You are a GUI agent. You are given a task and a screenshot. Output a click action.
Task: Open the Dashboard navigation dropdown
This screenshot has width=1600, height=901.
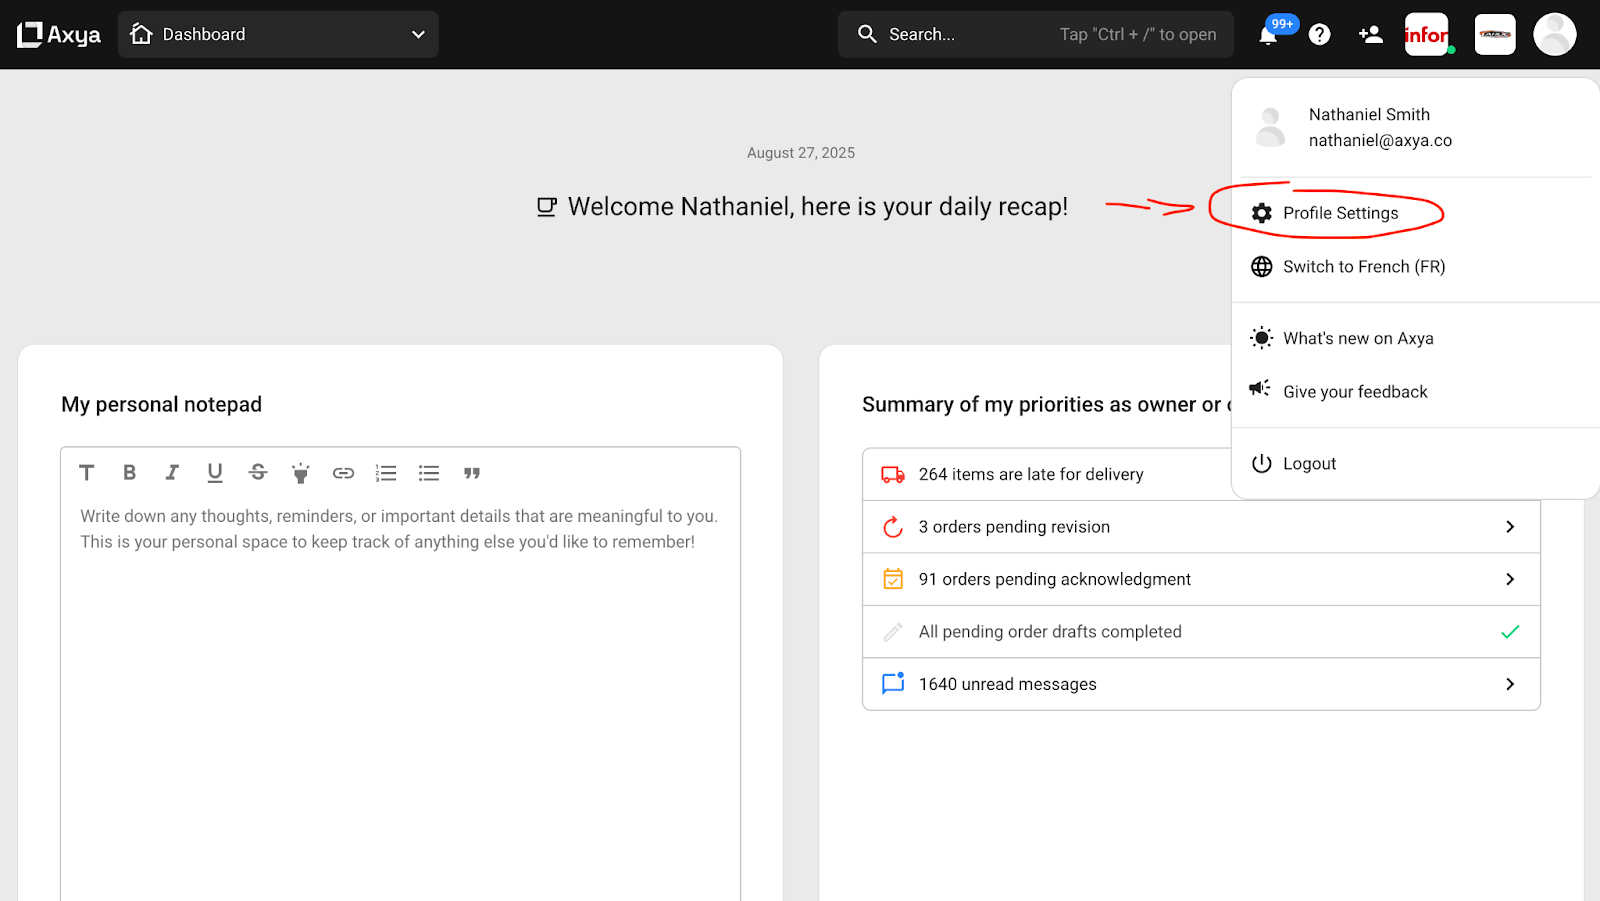pos(278,35)
